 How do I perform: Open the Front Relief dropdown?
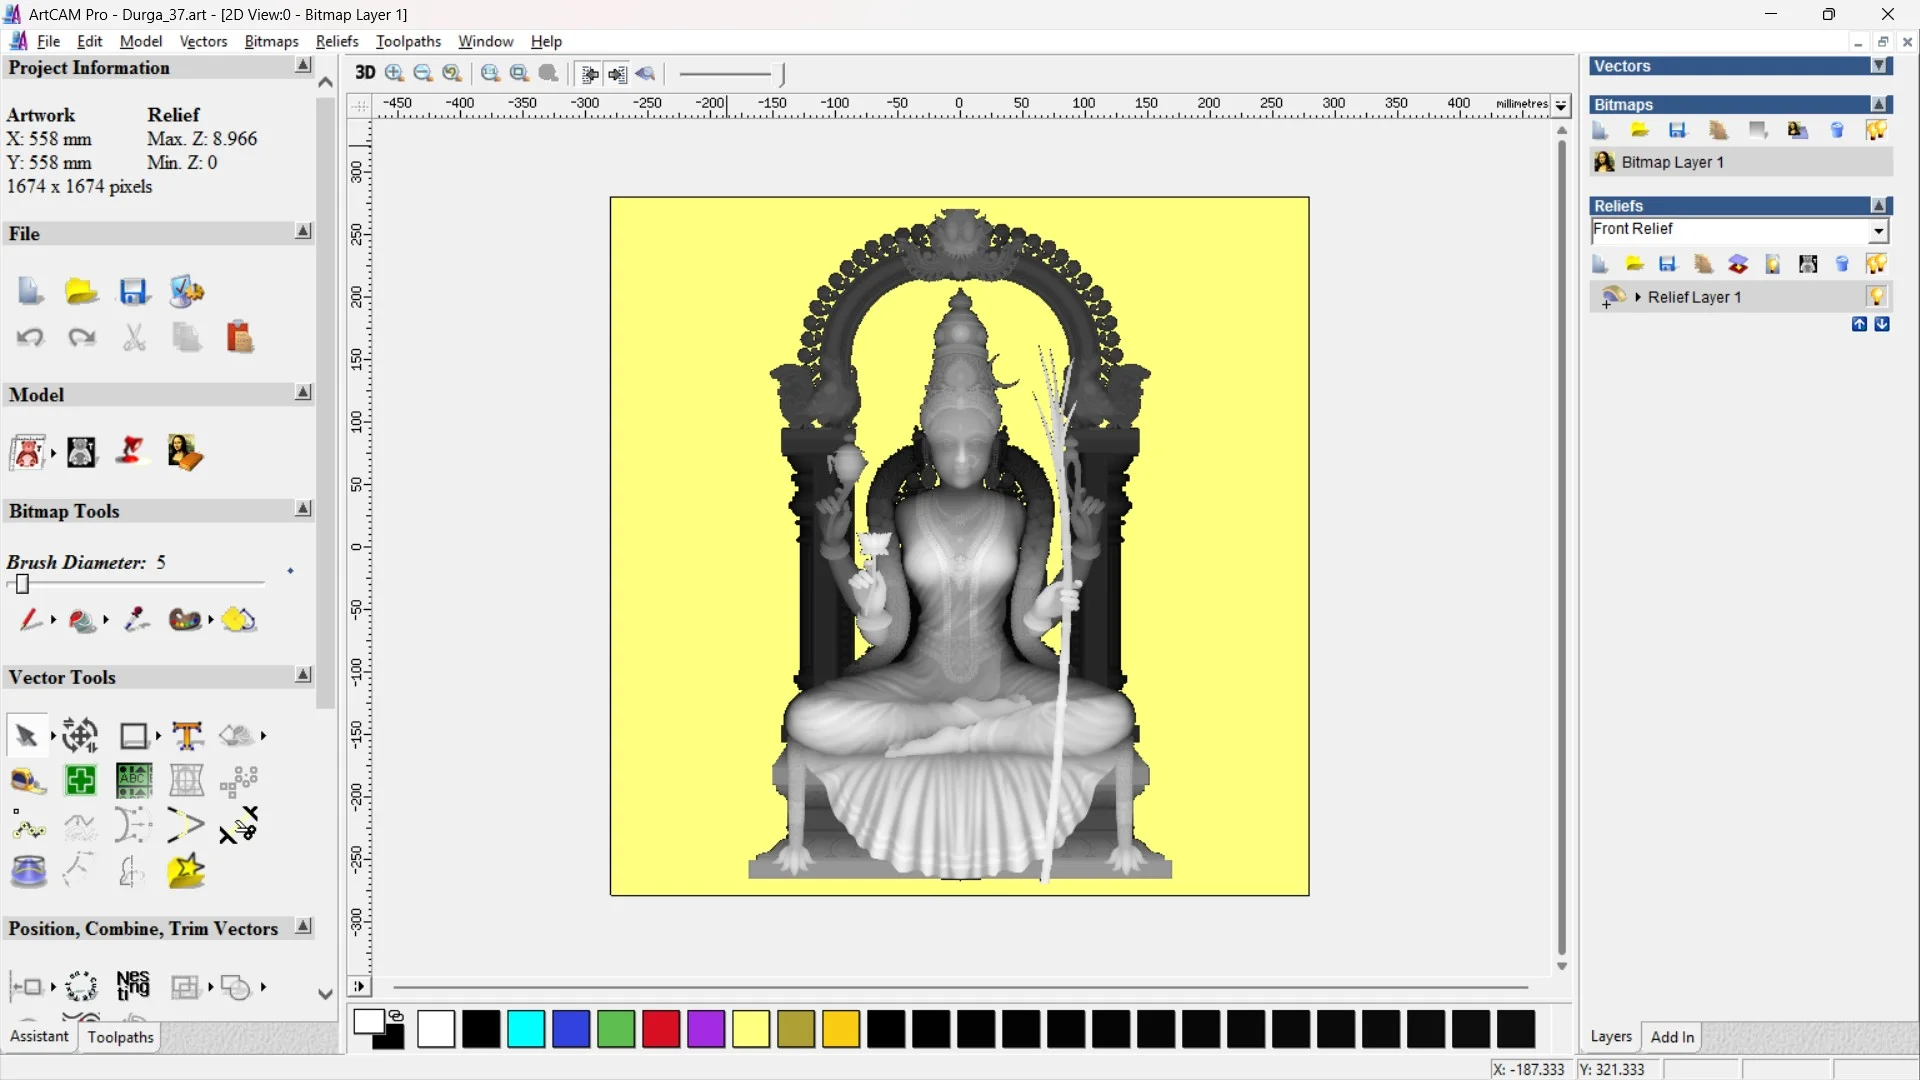pos(1878,231)
